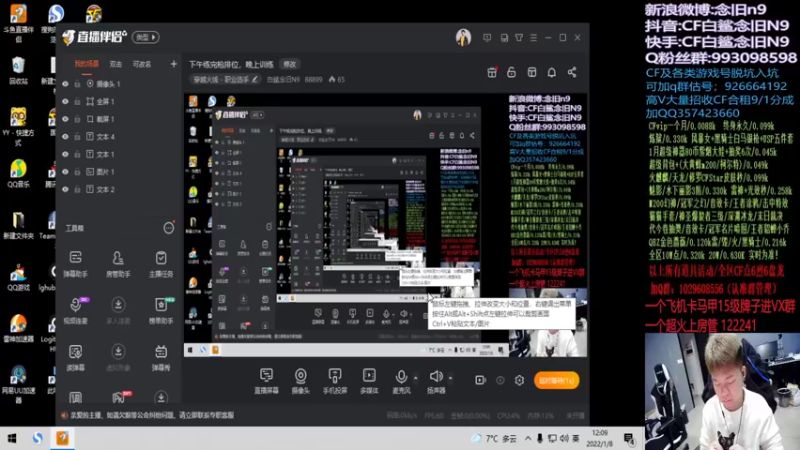800x450 pixels.
Task: Select the 图片 1 source row
Action: pos(118,172)
